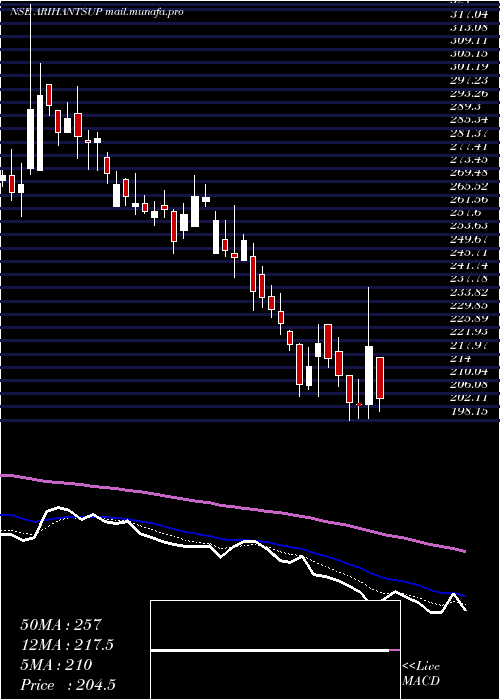Click the NSE ARIHANTSUP mail.munafa.pro title text
Screen dimensions: 500x700
click(96, 12)
